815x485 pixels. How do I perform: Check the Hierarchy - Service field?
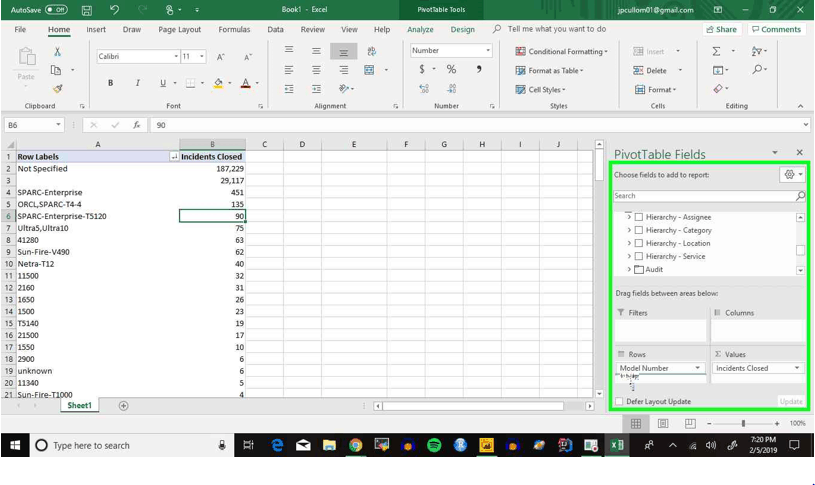coord(639,256)
